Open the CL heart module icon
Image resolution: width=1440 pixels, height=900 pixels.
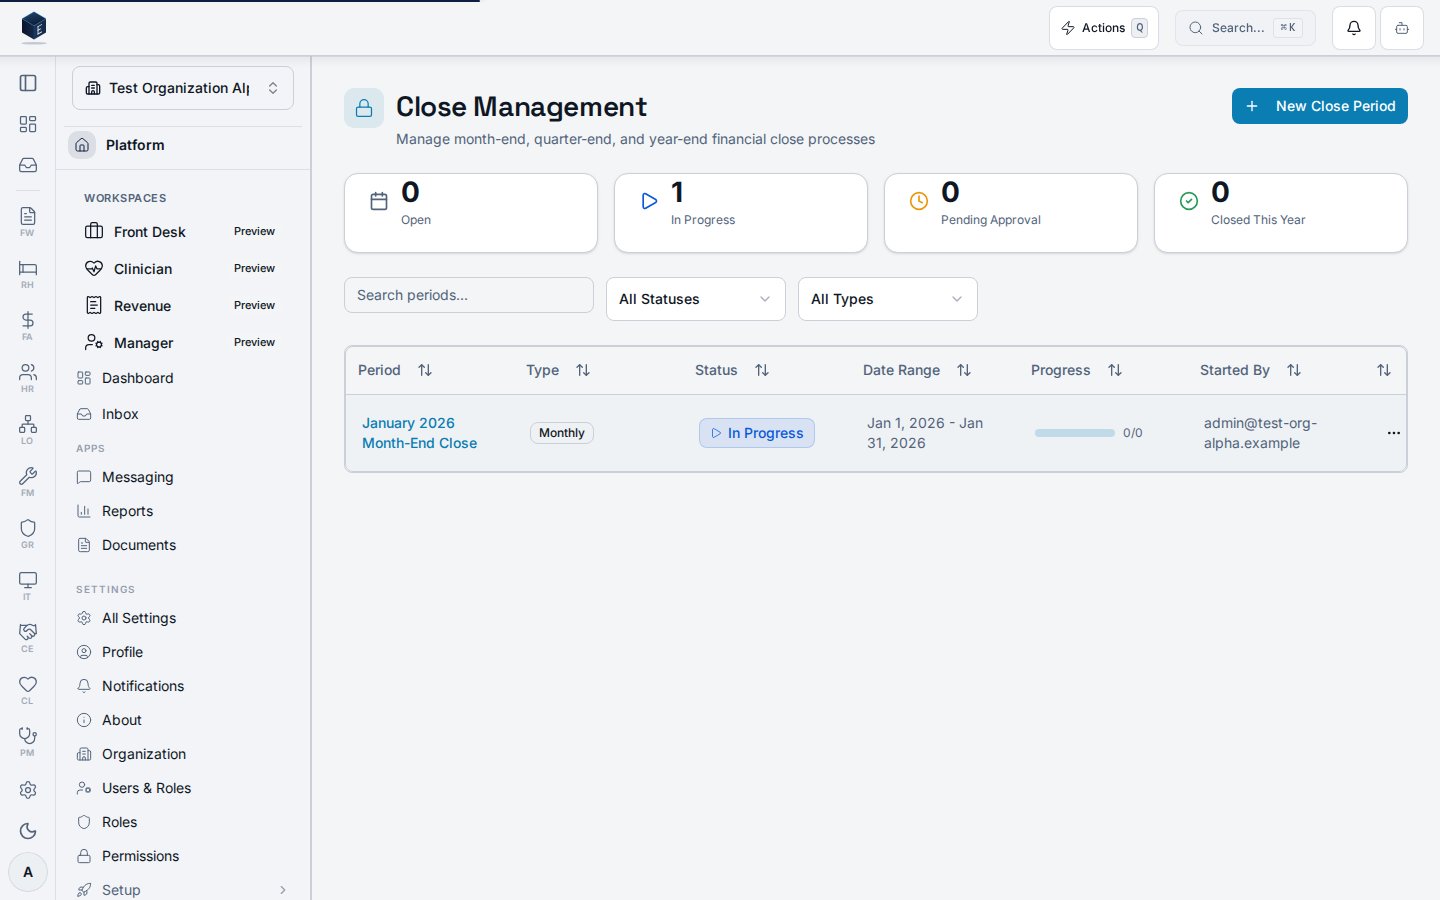[28, 689]
